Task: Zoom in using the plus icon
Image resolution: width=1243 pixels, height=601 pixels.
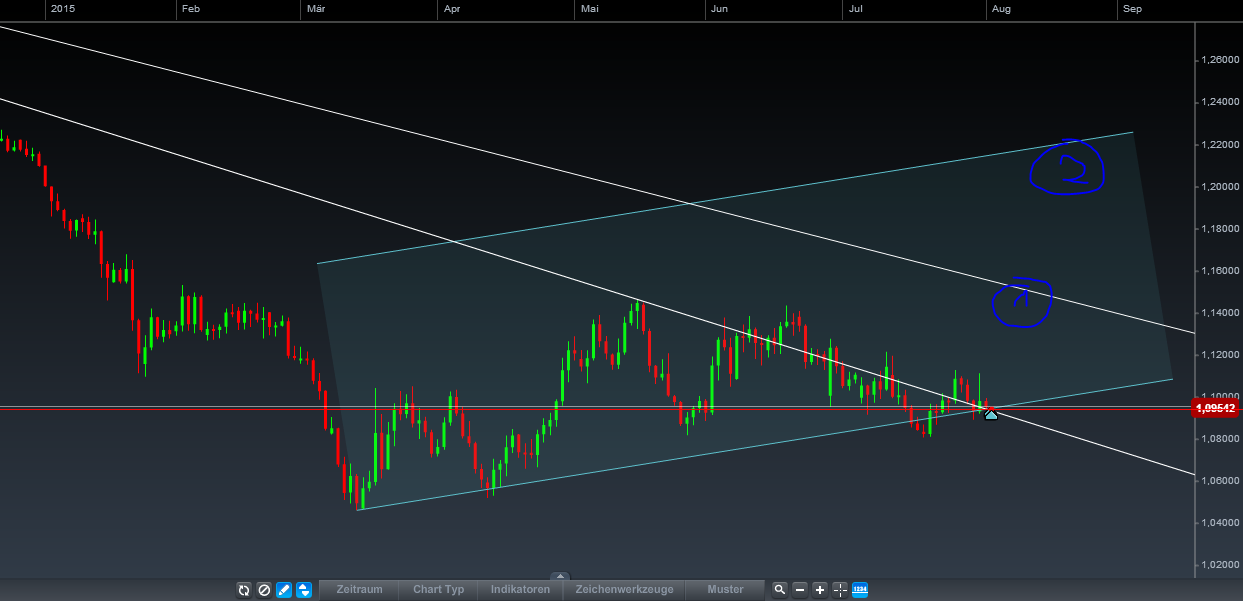Action: [x=820, y=589]
